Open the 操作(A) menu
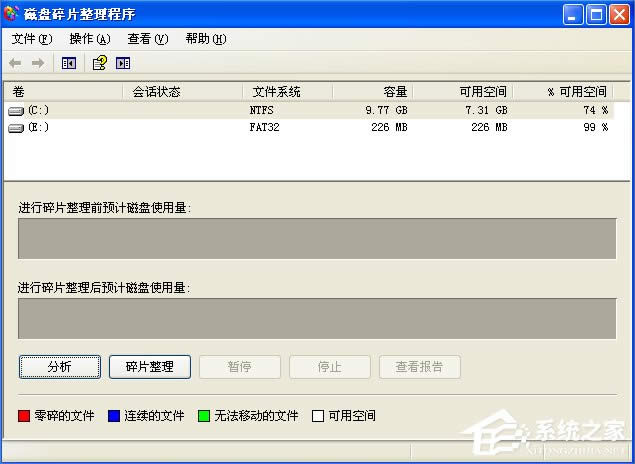This screenshot has height=464, width=635. (x=90, y=39)
